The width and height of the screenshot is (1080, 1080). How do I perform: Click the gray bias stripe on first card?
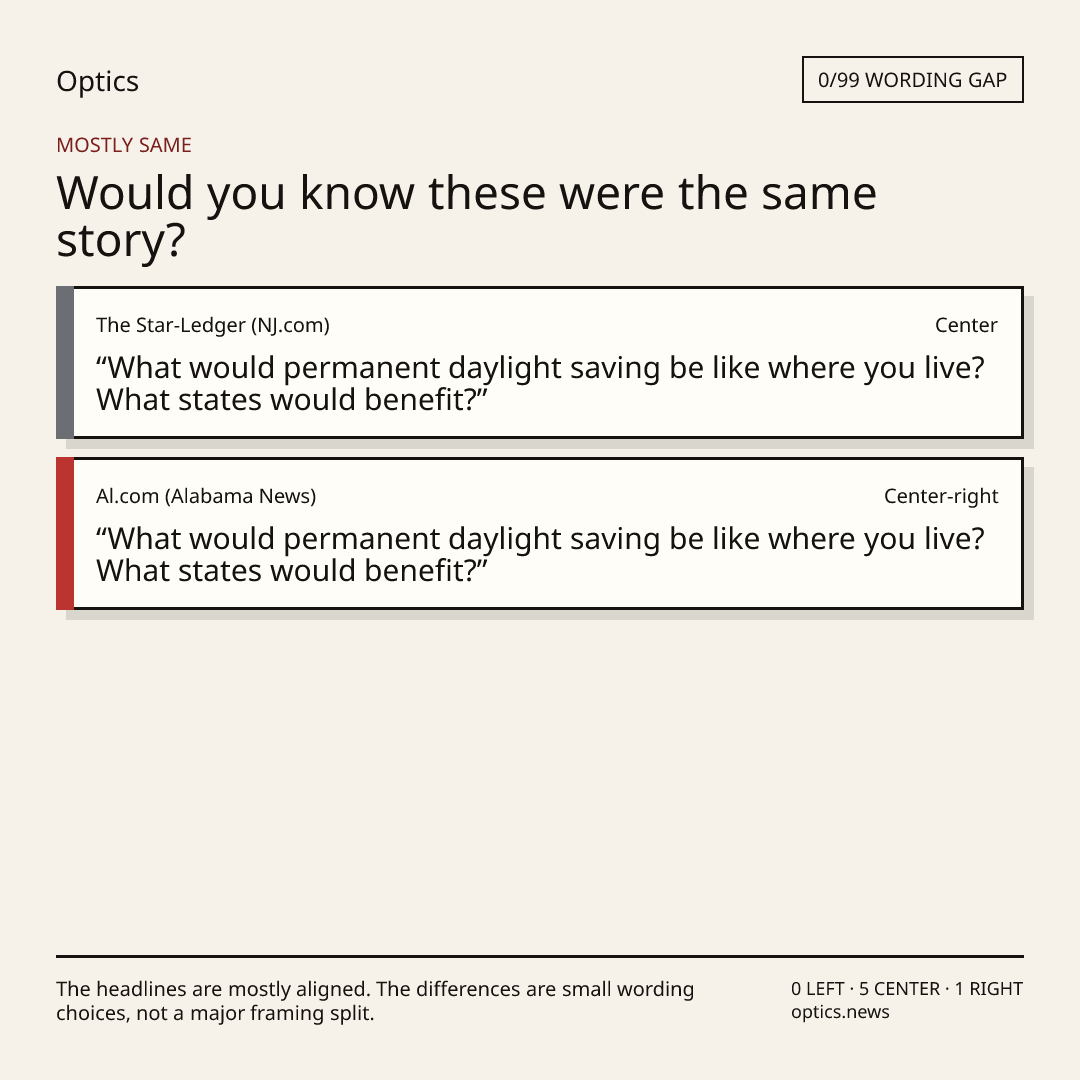tap(65, 362)
